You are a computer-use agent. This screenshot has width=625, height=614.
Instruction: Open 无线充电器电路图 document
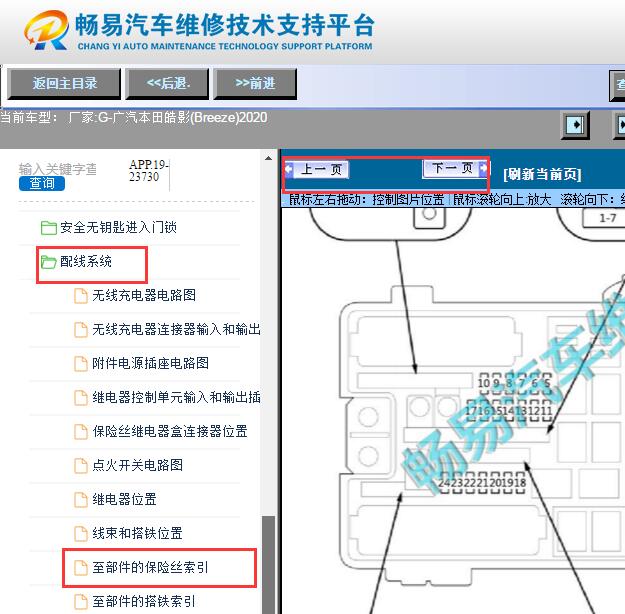pos(144,295)
